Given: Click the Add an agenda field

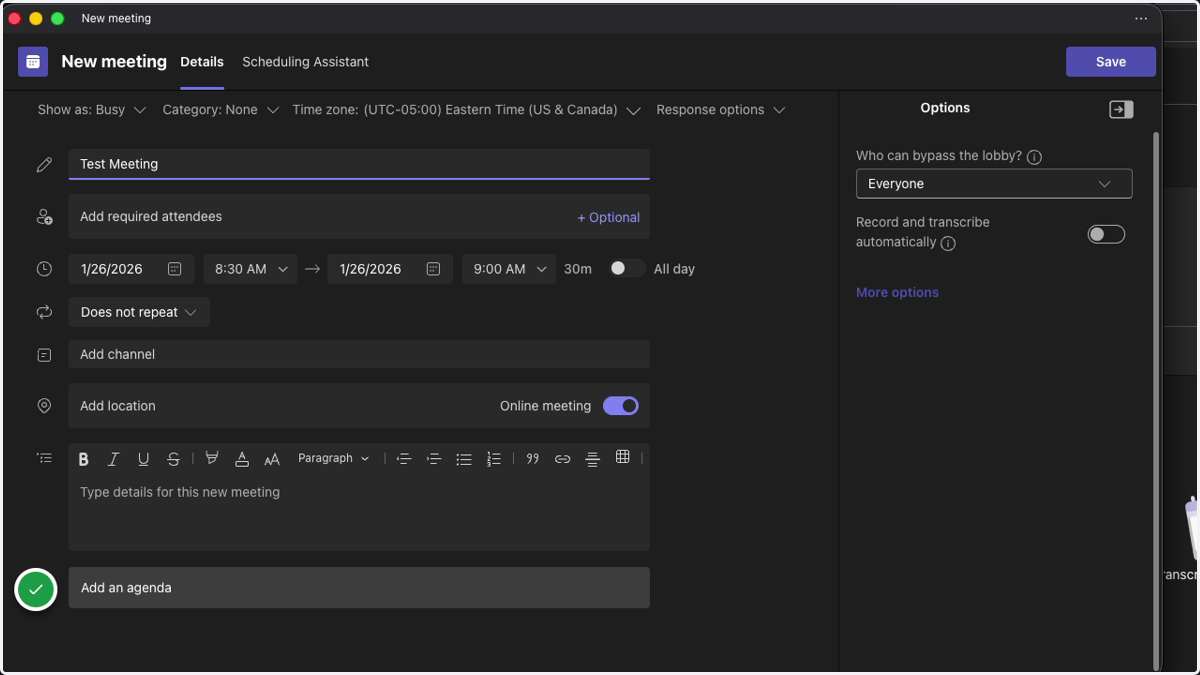Looking at the screenshot, I should click(x=359, y=588).
